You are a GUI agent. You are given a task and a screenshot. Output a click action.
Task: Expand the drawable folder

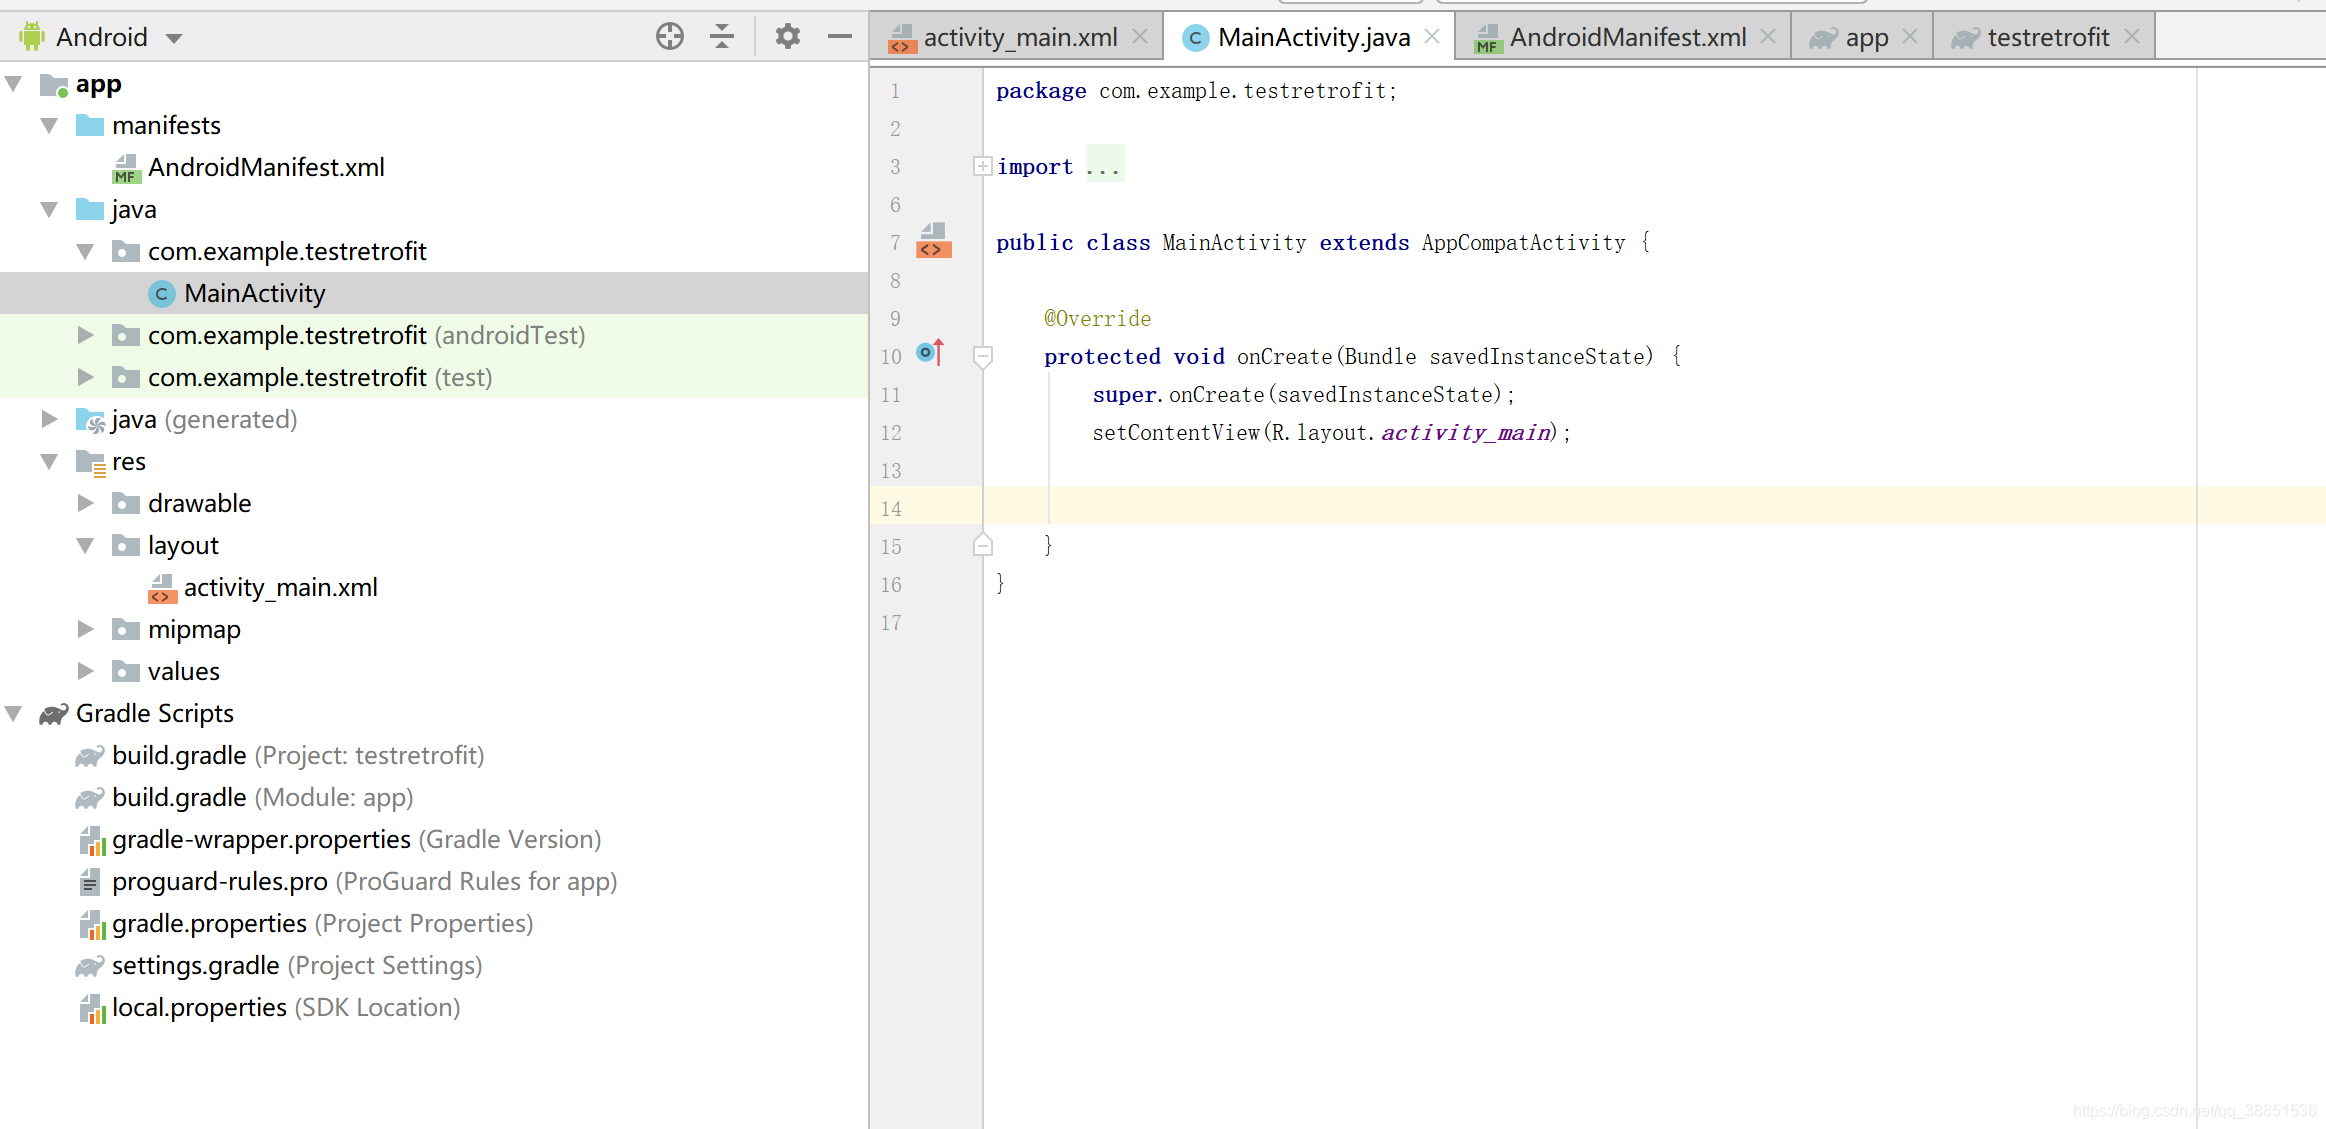pos(86,503)
